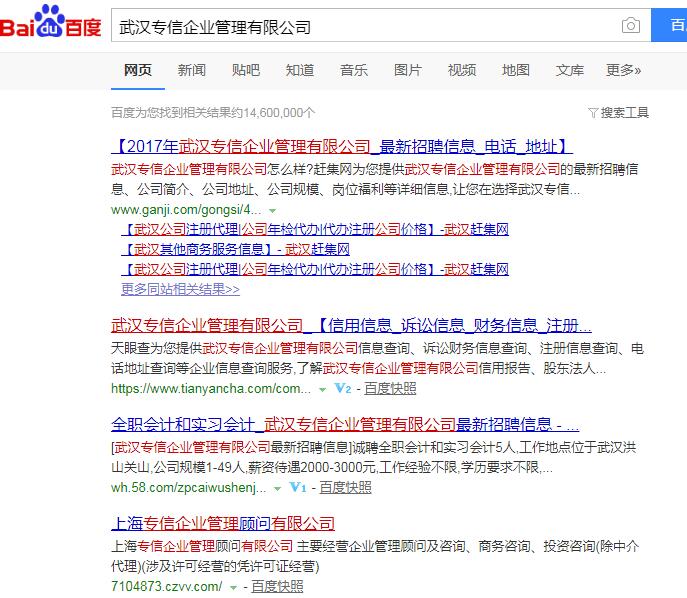Open the 文库 tab
Image resolution: width=687 pixels, height=598 pixels.
point(570,70)
